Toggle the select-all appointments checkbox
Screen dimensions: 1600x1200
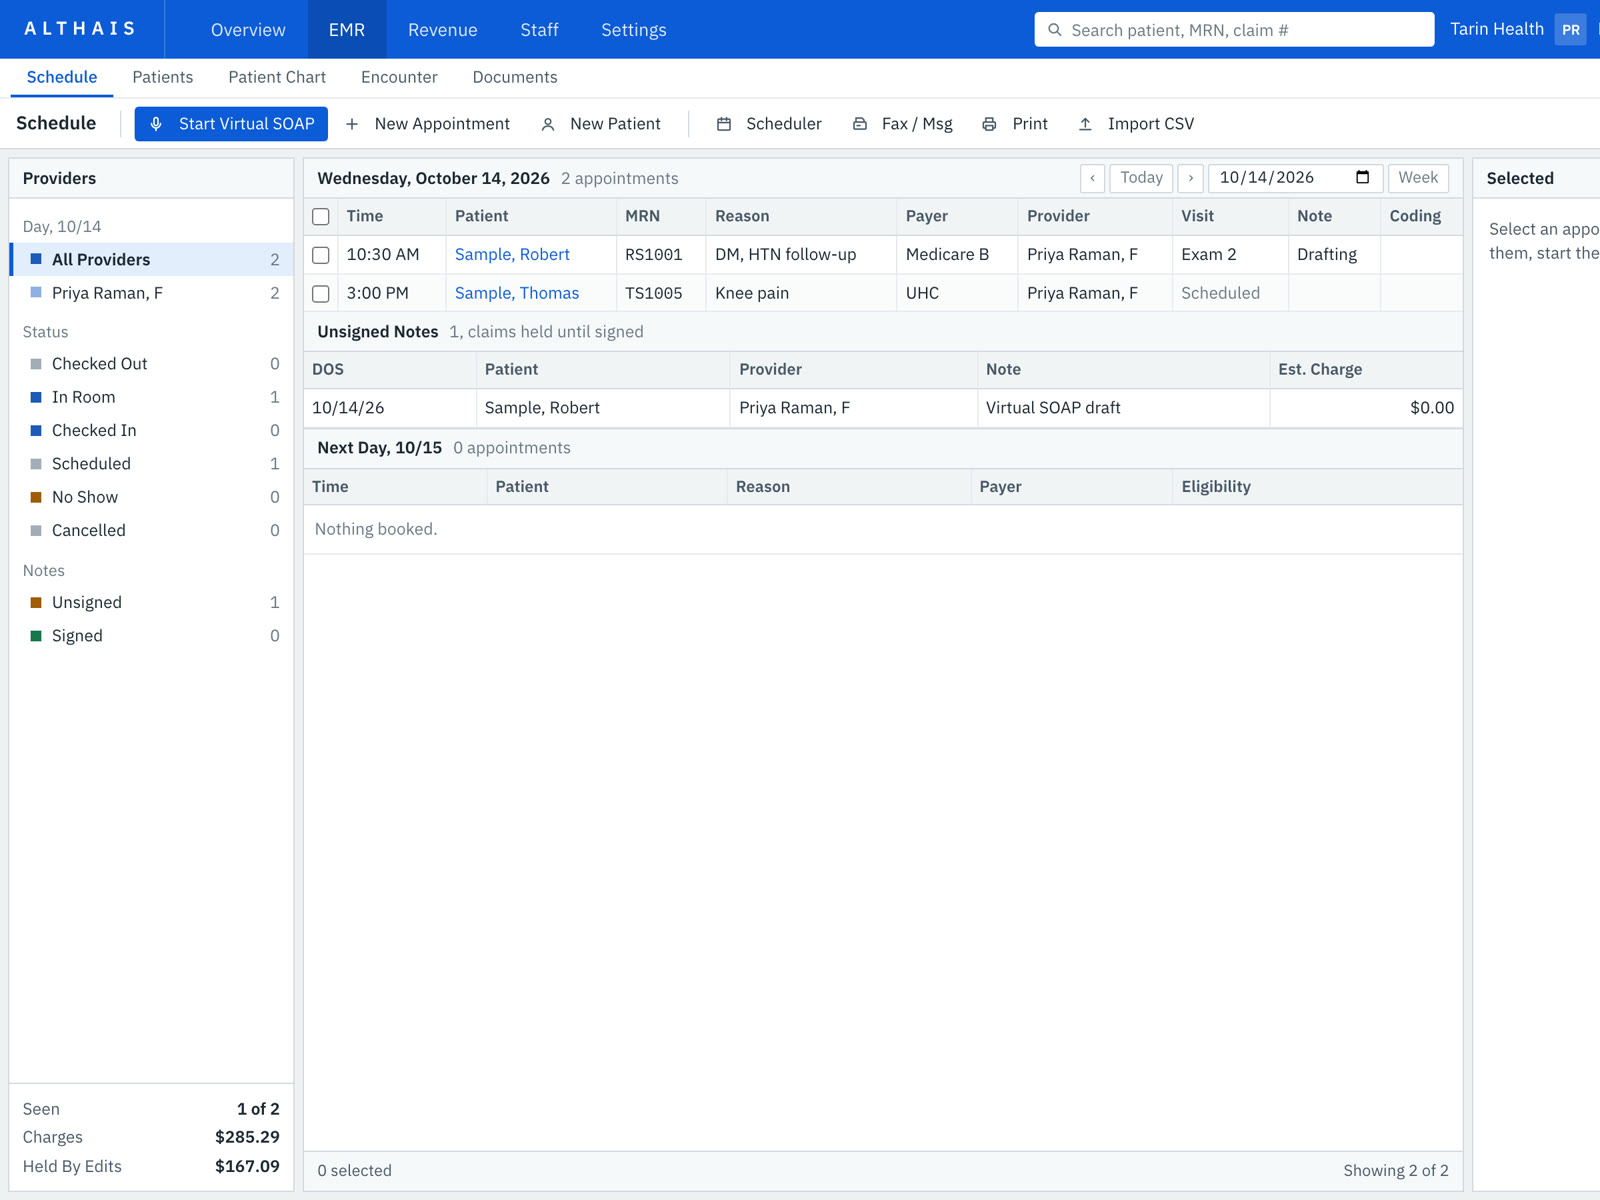tap(321, 216)
